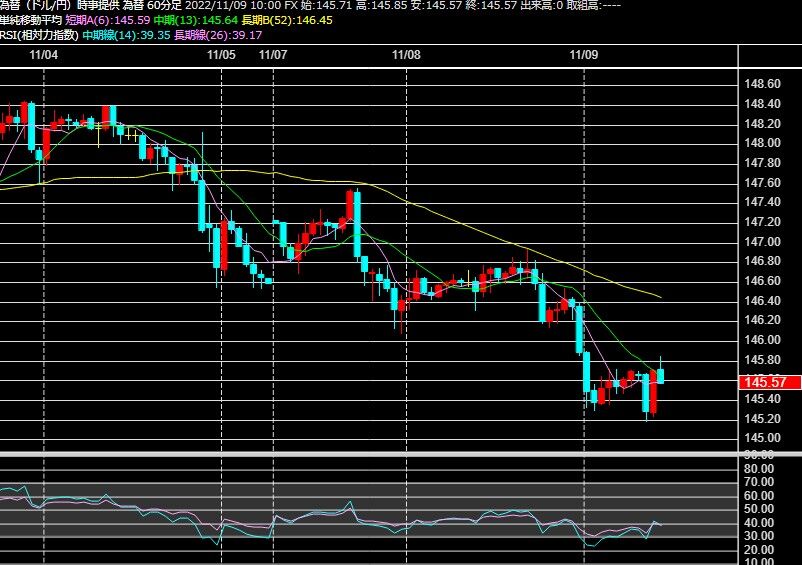Click the 長期B(52):146.45 moving average label
This screenshot has width=802, height=565.
pyautogui.click(x=287, y=20)
